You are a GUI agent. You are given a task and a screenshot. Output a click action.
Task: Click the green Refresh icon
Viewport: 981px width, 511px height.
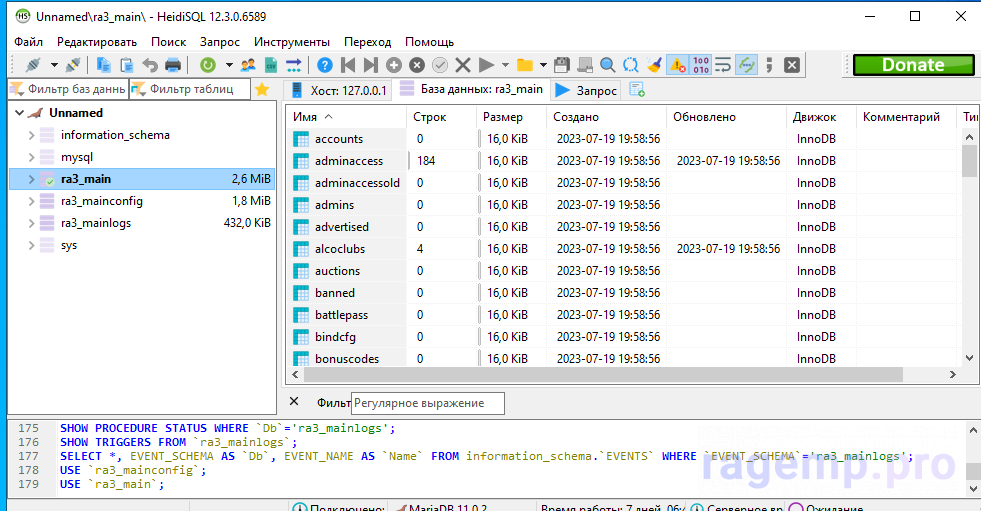pos(208,65)
